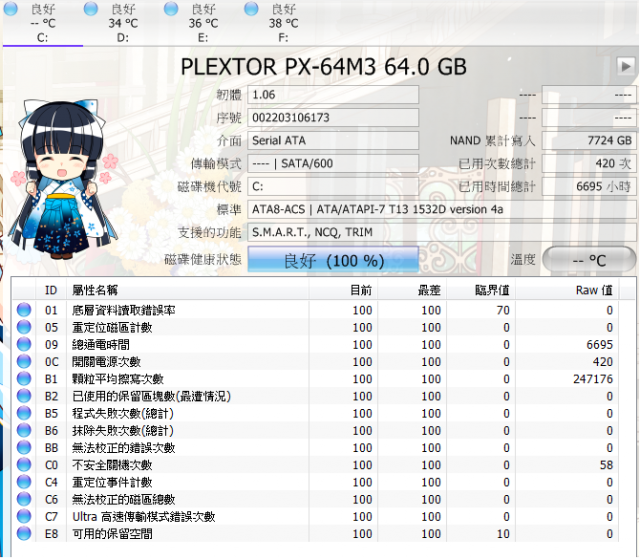Screen dimensions: 640x560
Task: Select the E: drive tab at 36 °C
Action: (x=203, y=23)
